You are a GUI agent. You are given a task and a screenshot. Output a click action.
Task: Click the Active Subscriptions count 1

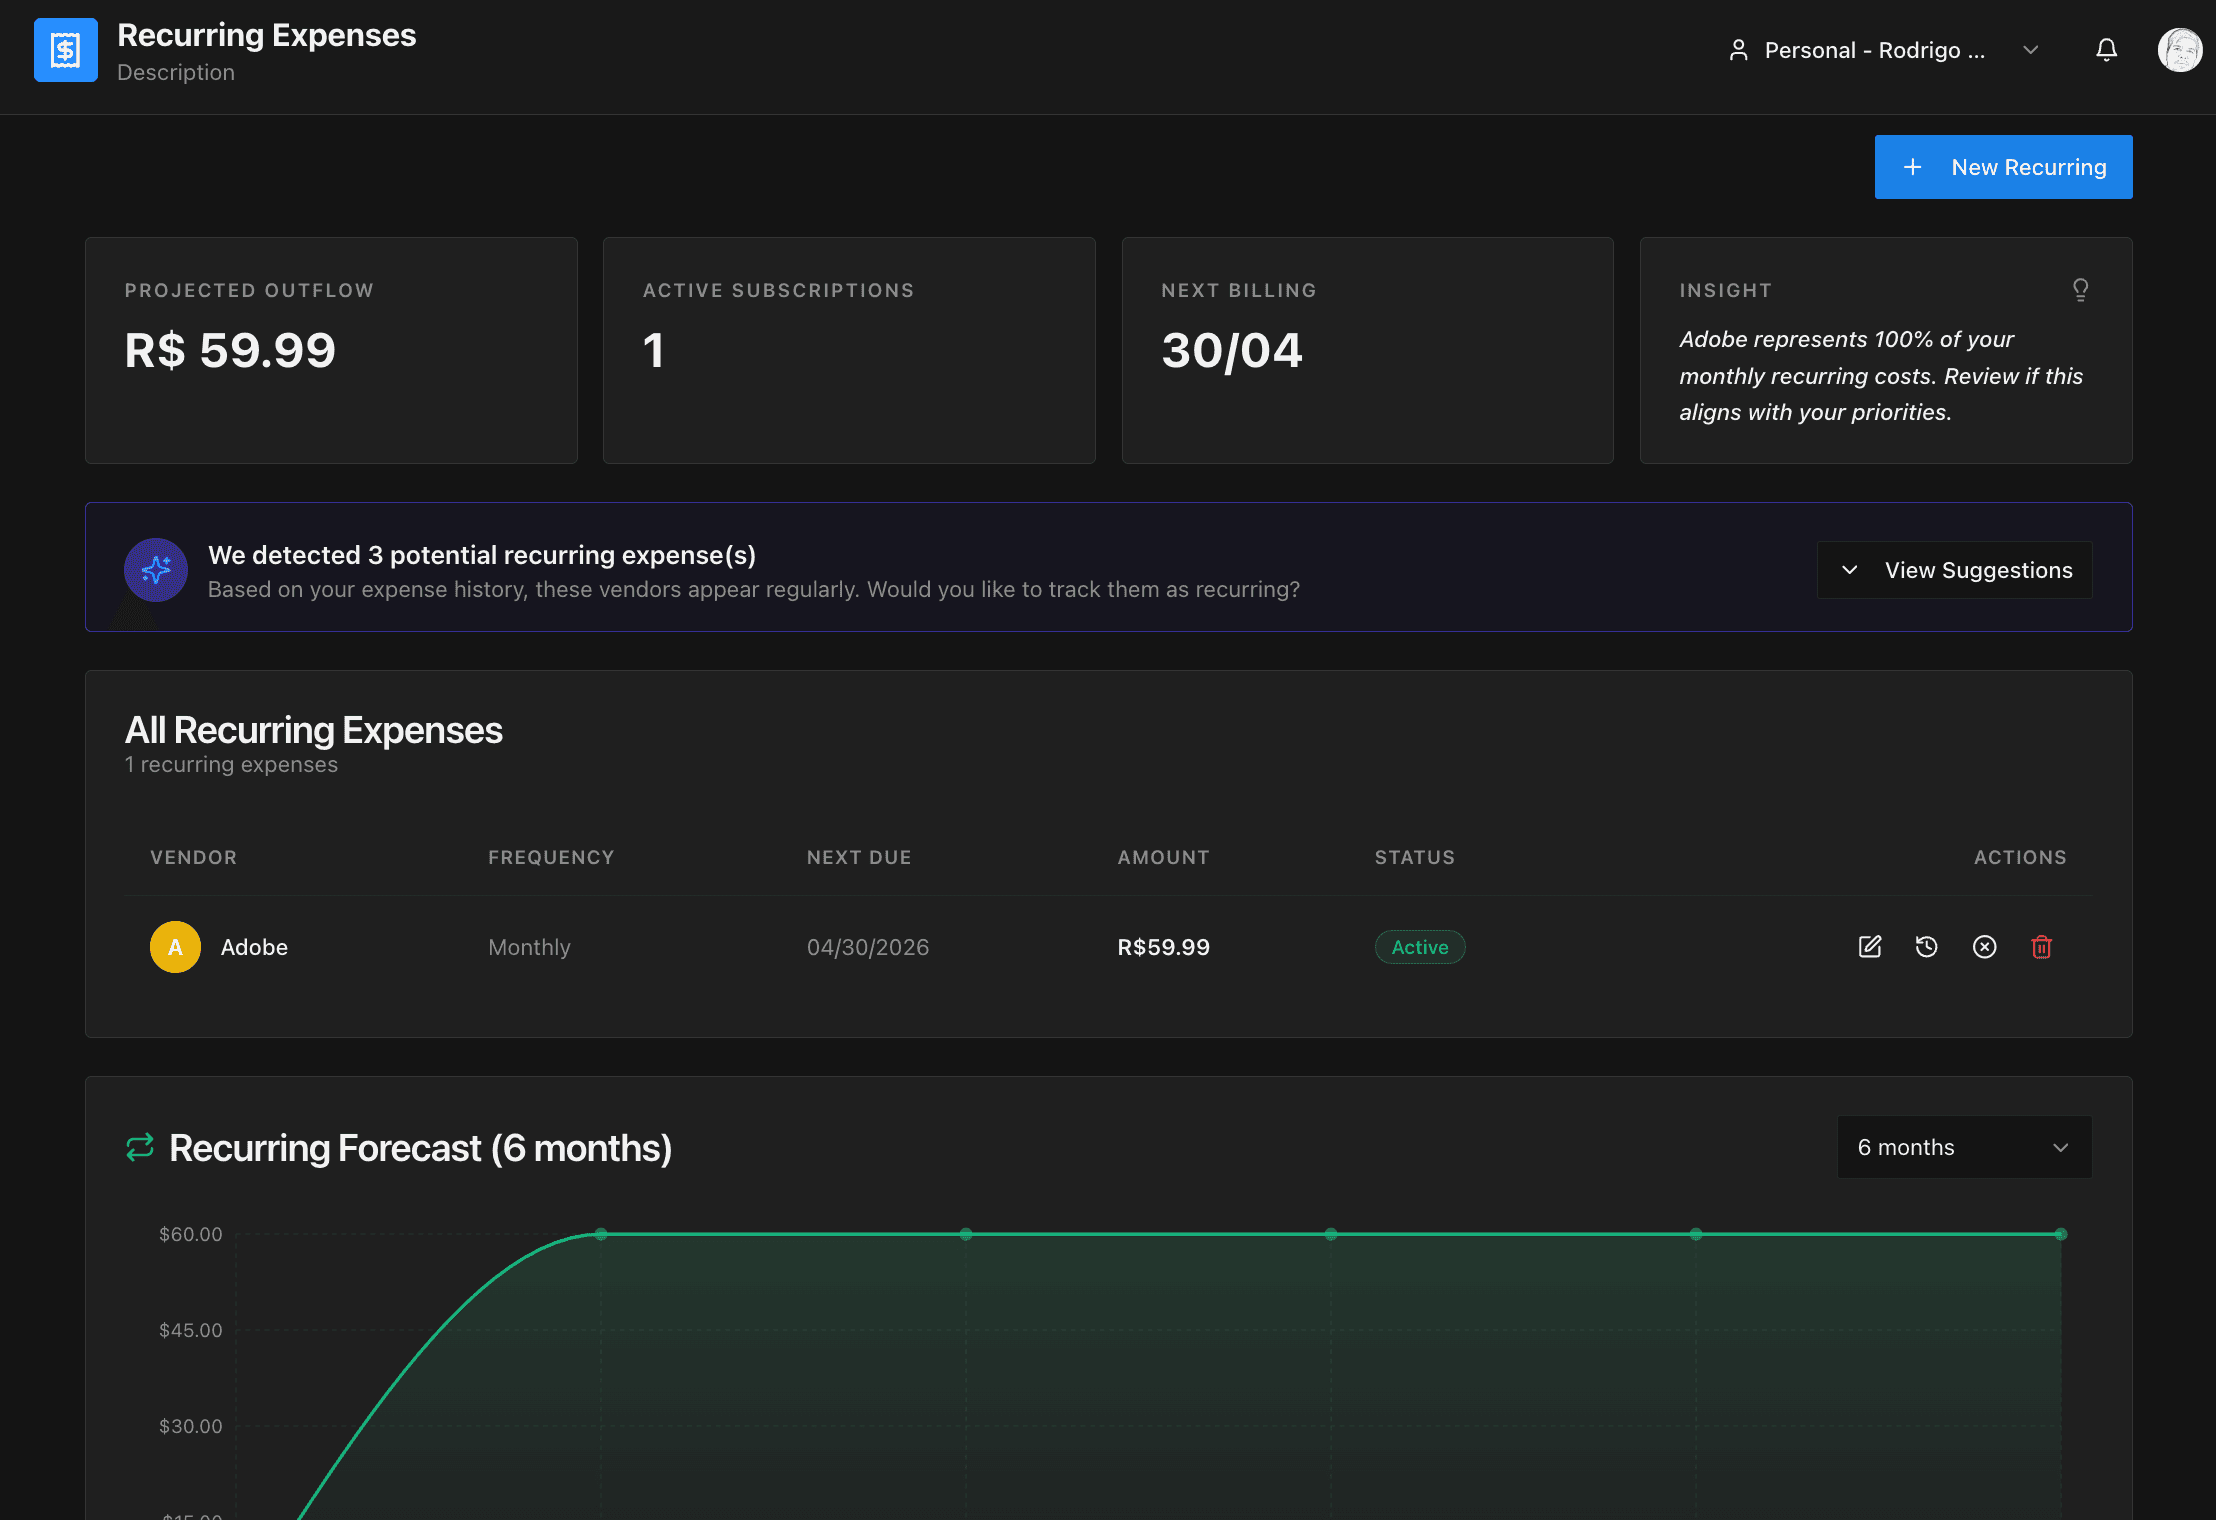[654, 350]
